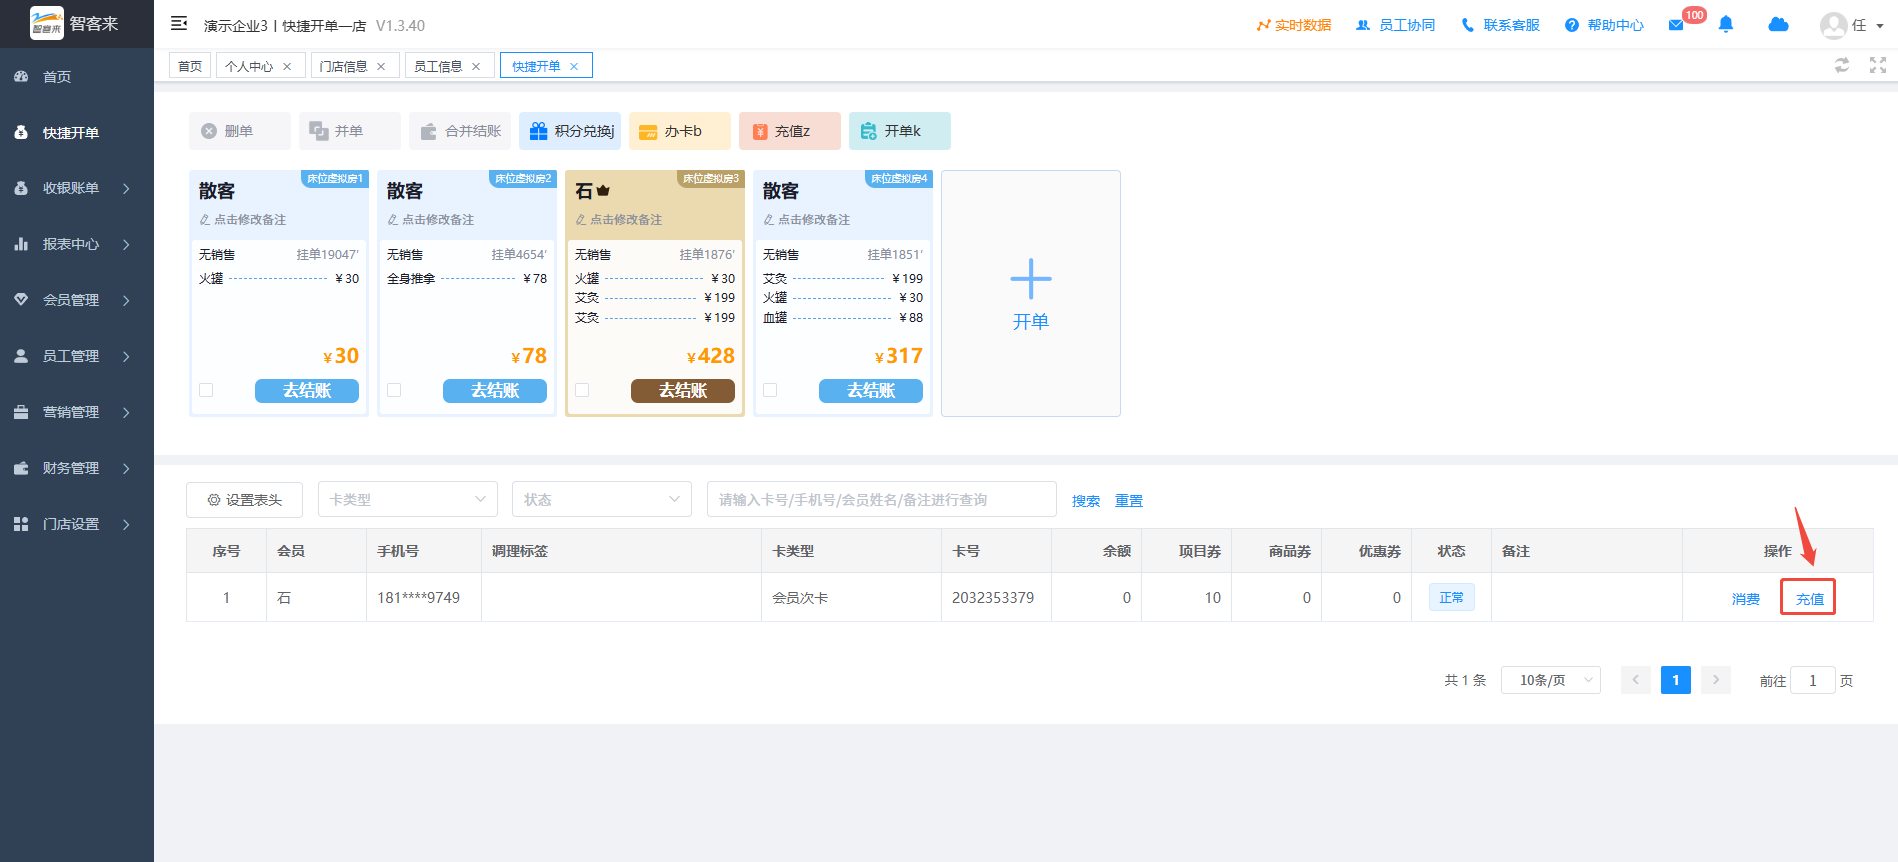Click 充值 in member row 石
Image resolution: width=1898 pixels, height=862 pixels.
tap(1810, 598)
